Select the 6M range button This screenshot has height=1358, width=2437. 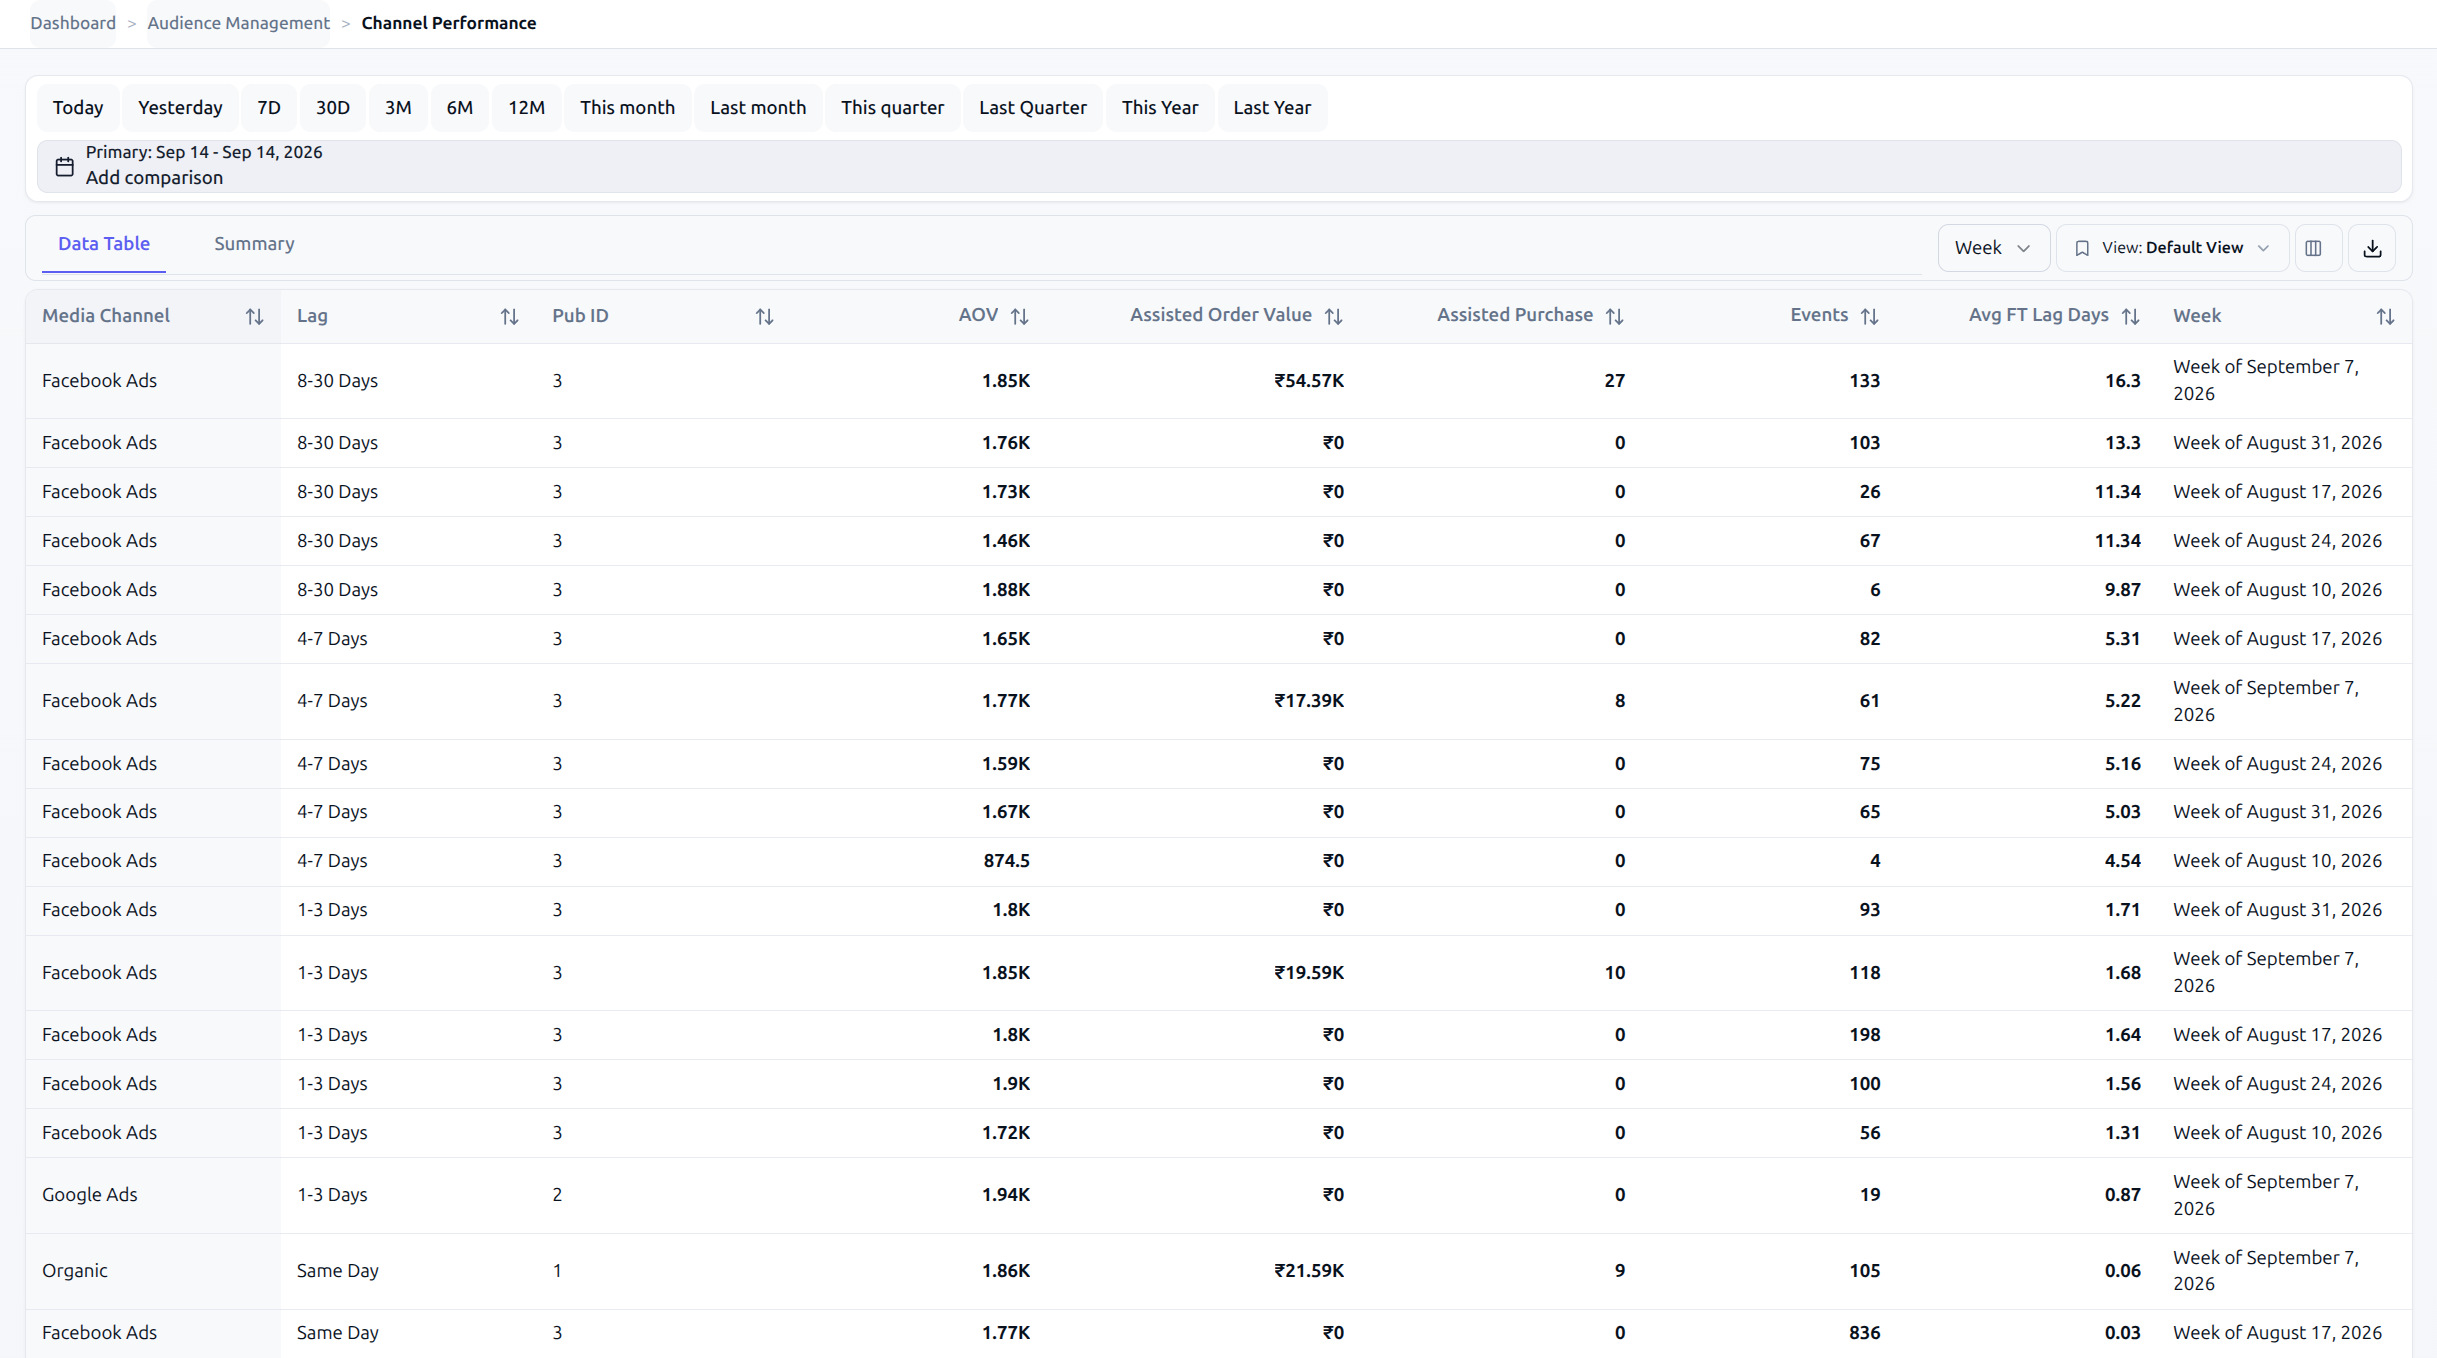(x=460, y=108)
